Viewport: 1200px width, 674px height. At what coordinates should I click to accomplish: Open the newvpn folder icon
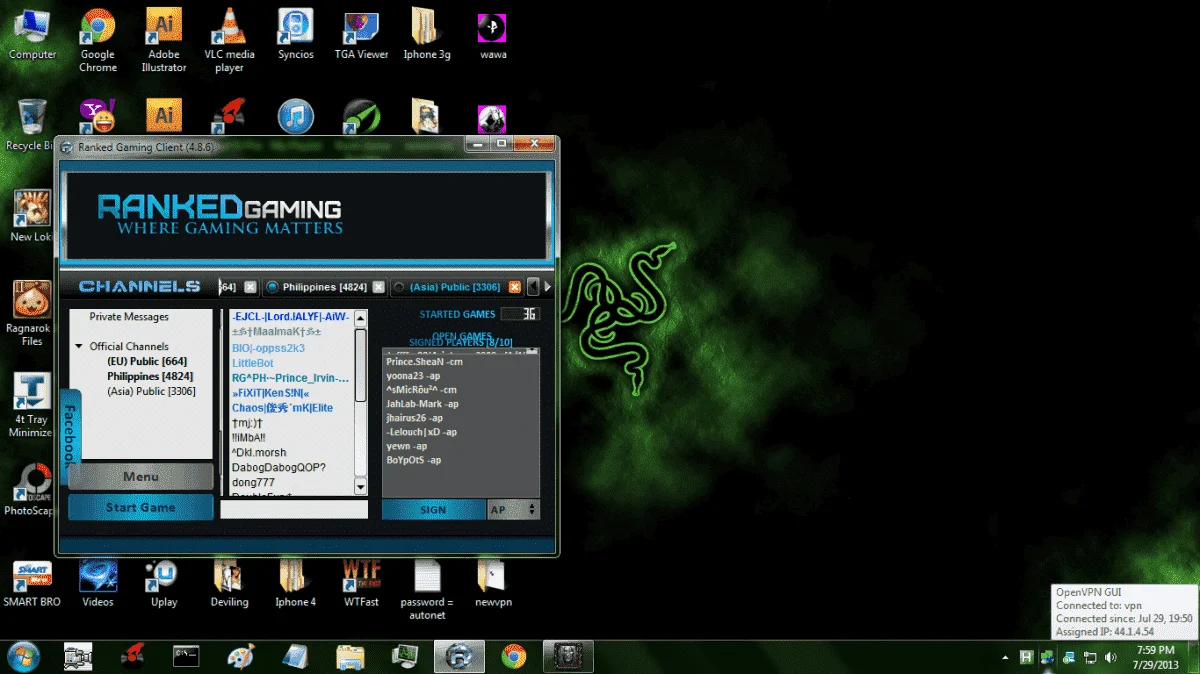493,583
